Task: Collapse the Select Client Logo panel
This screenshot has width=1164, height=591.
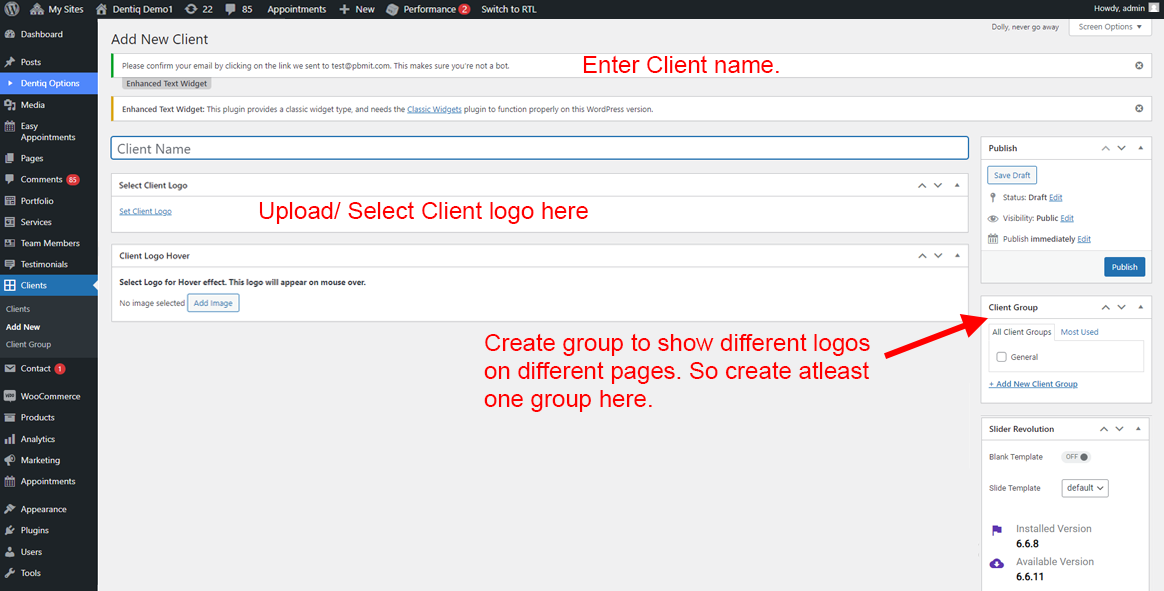Action: point(957,185)
